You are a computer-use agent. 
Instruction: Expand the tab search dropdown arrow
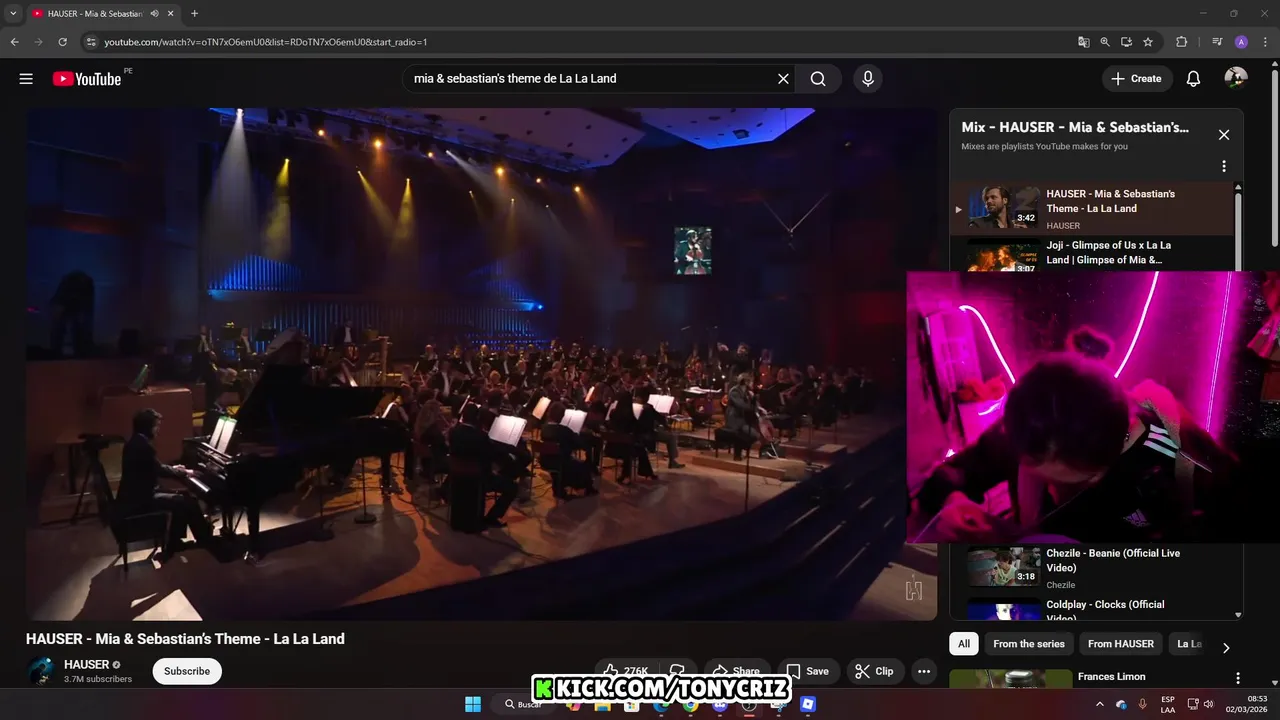13,14
